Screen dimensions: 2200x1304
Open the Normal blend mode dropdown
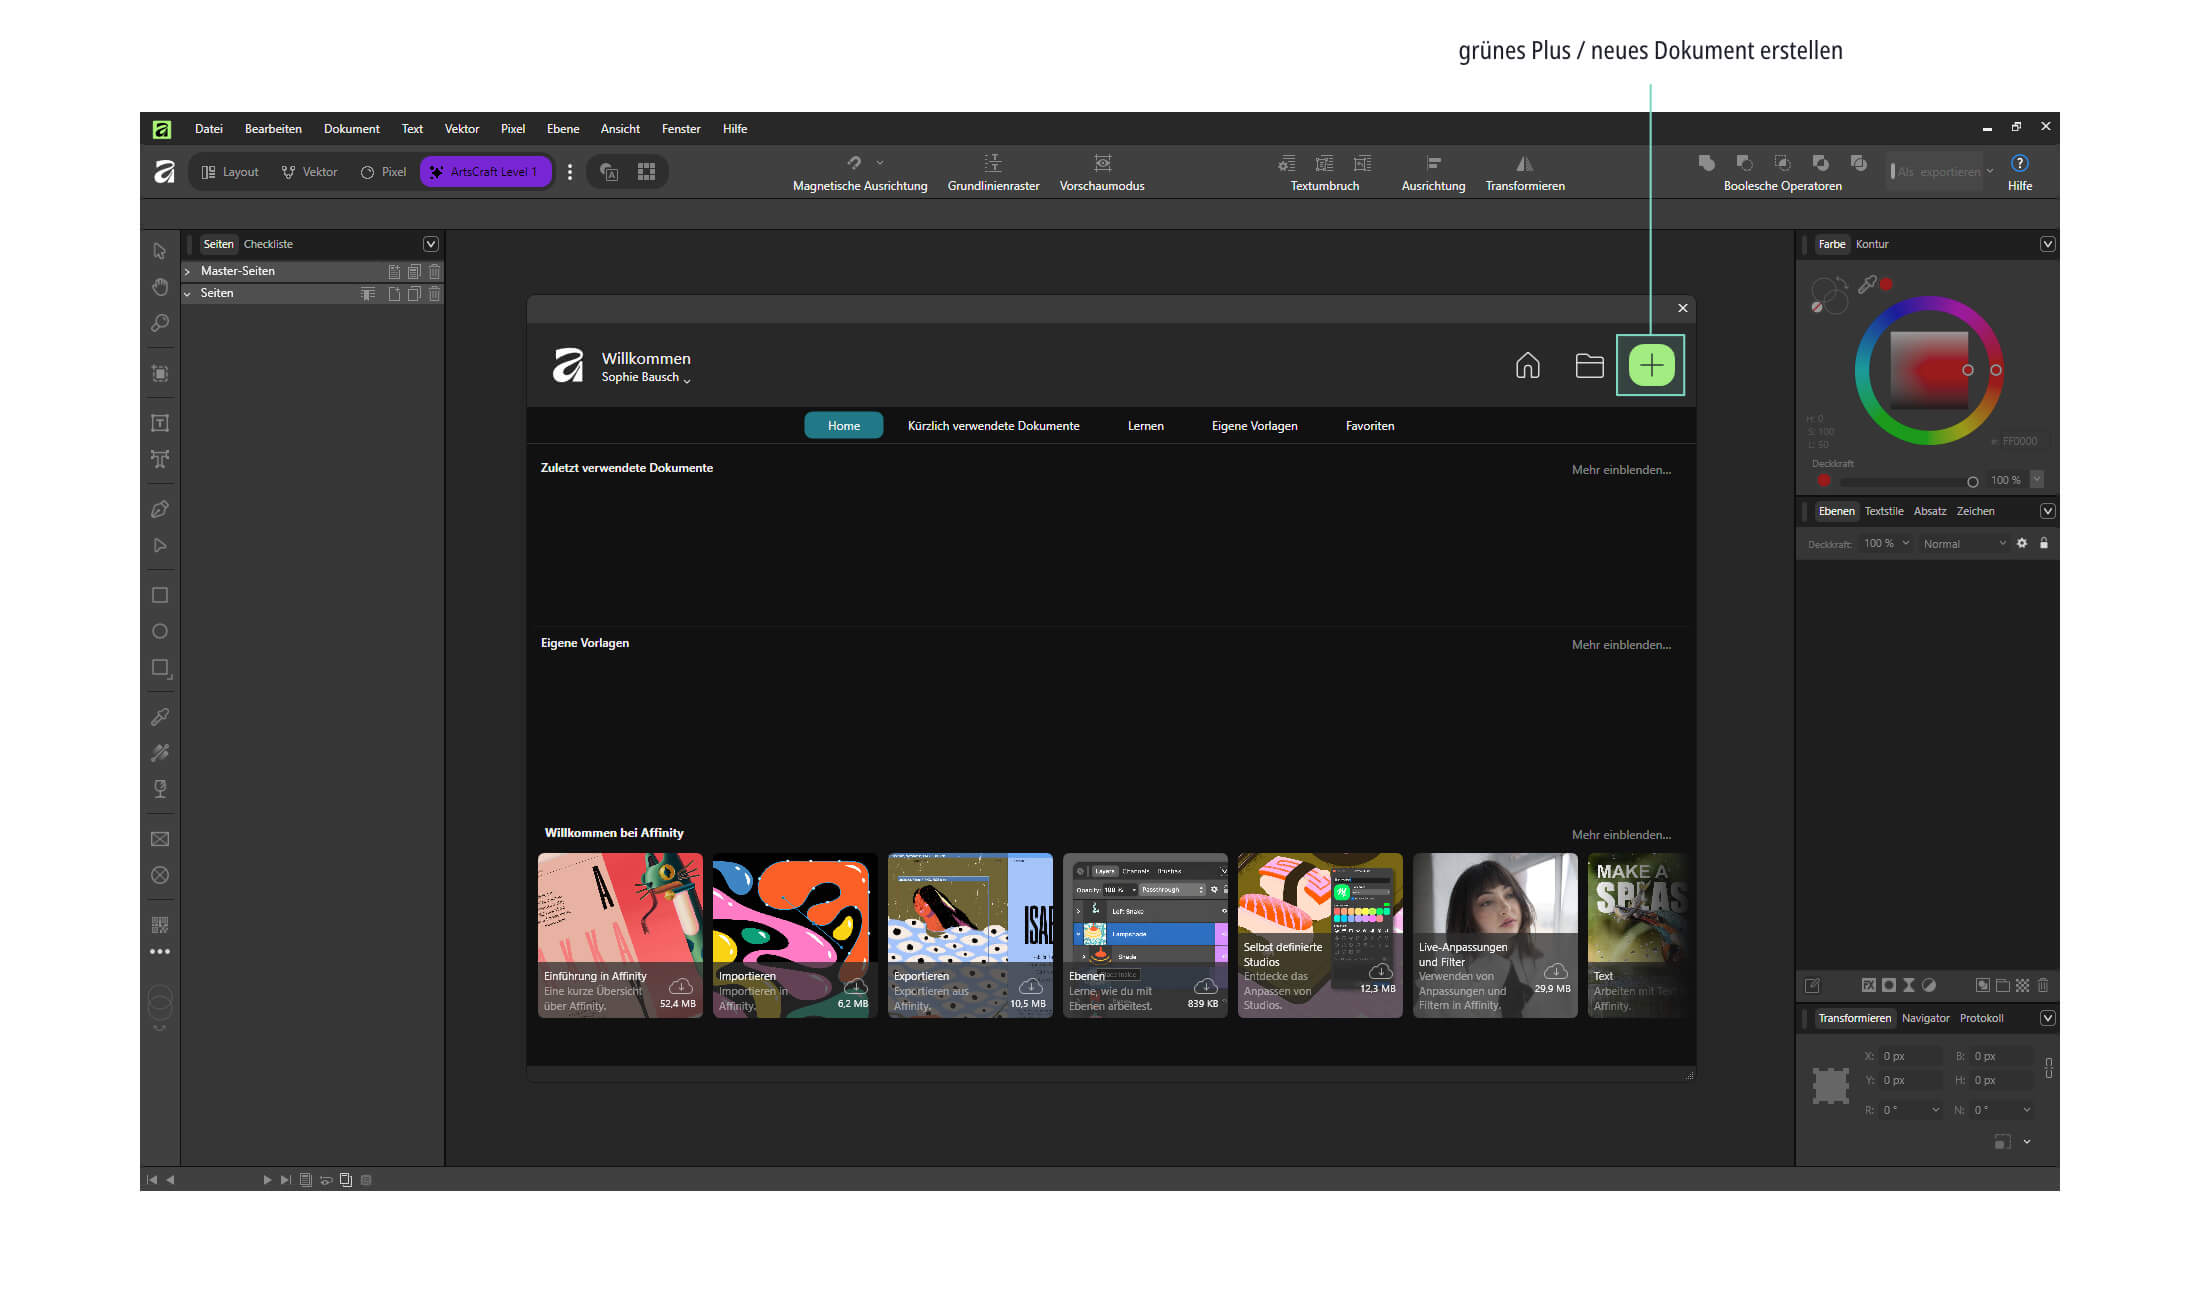tap(1964, 544)
